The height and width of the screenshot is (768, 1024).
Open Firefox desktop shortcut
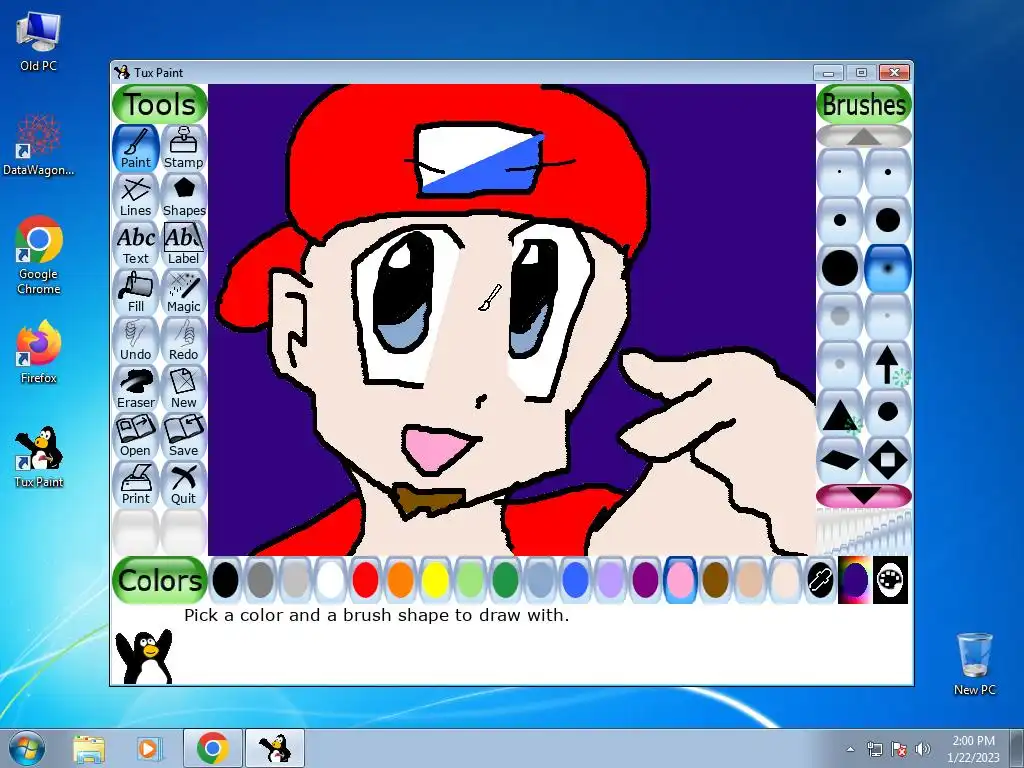39,353
